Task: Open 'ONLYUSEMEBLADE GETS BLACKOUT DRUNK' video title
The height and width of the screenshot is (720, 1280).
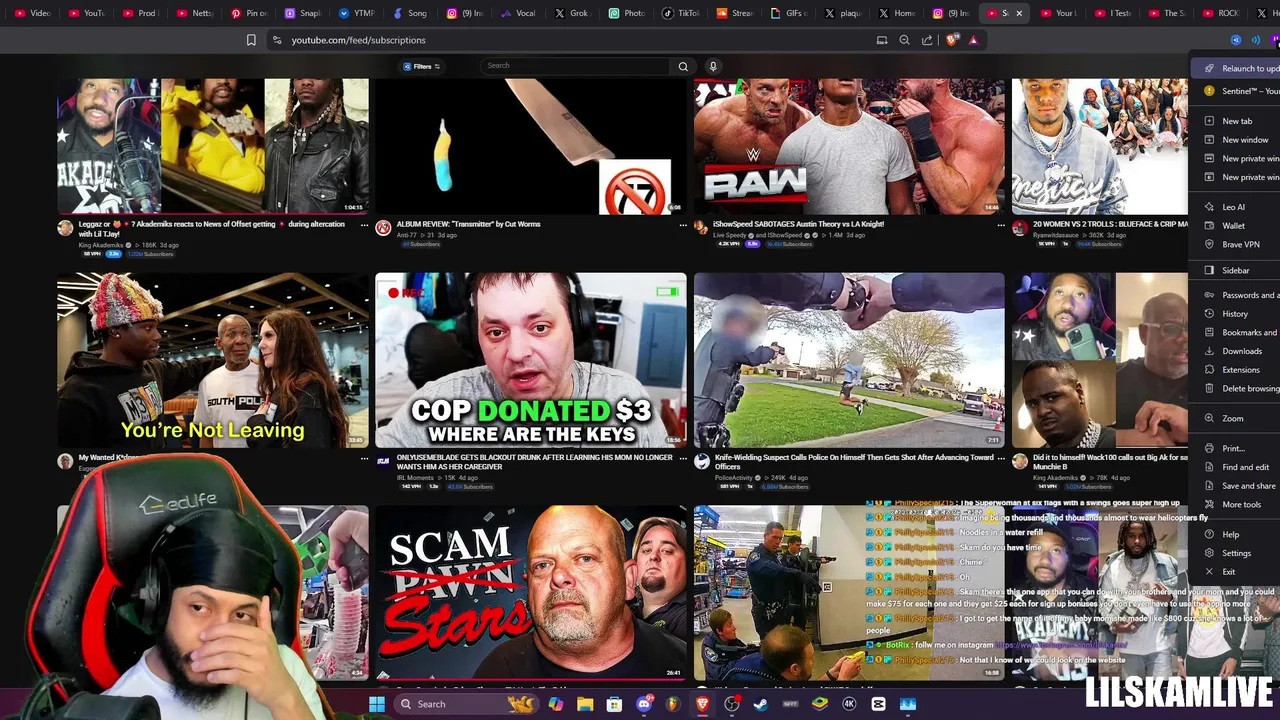Action: click(x=534, y=462)
